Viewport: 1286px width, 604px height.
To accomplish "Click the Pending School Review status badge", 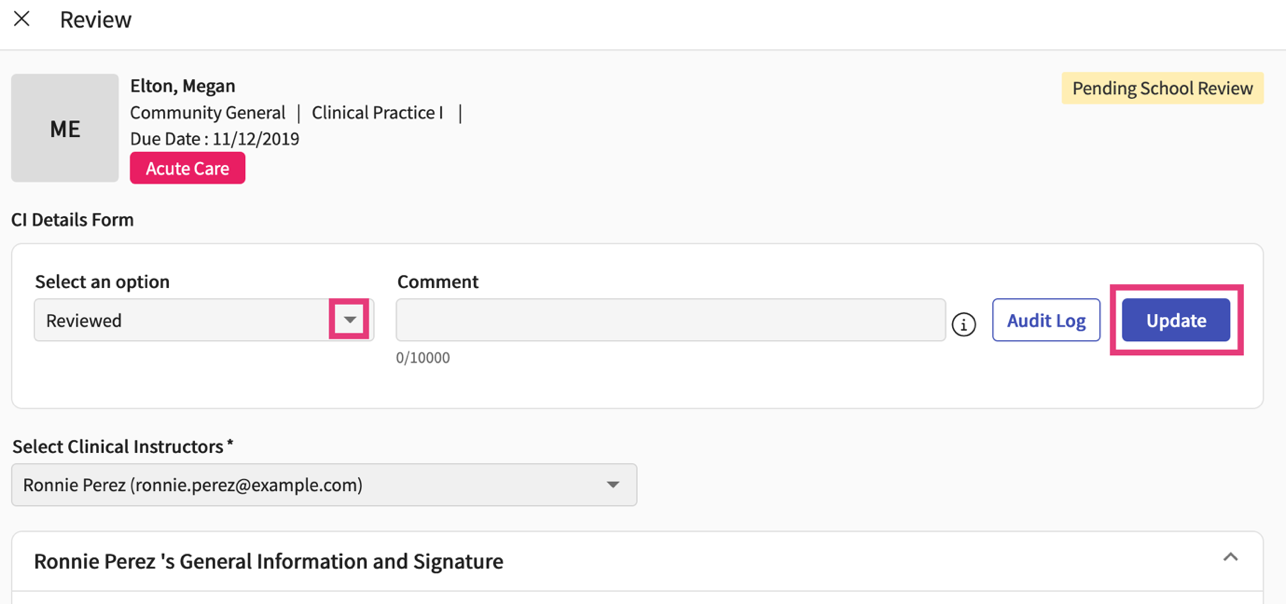I will (1162, 88).
